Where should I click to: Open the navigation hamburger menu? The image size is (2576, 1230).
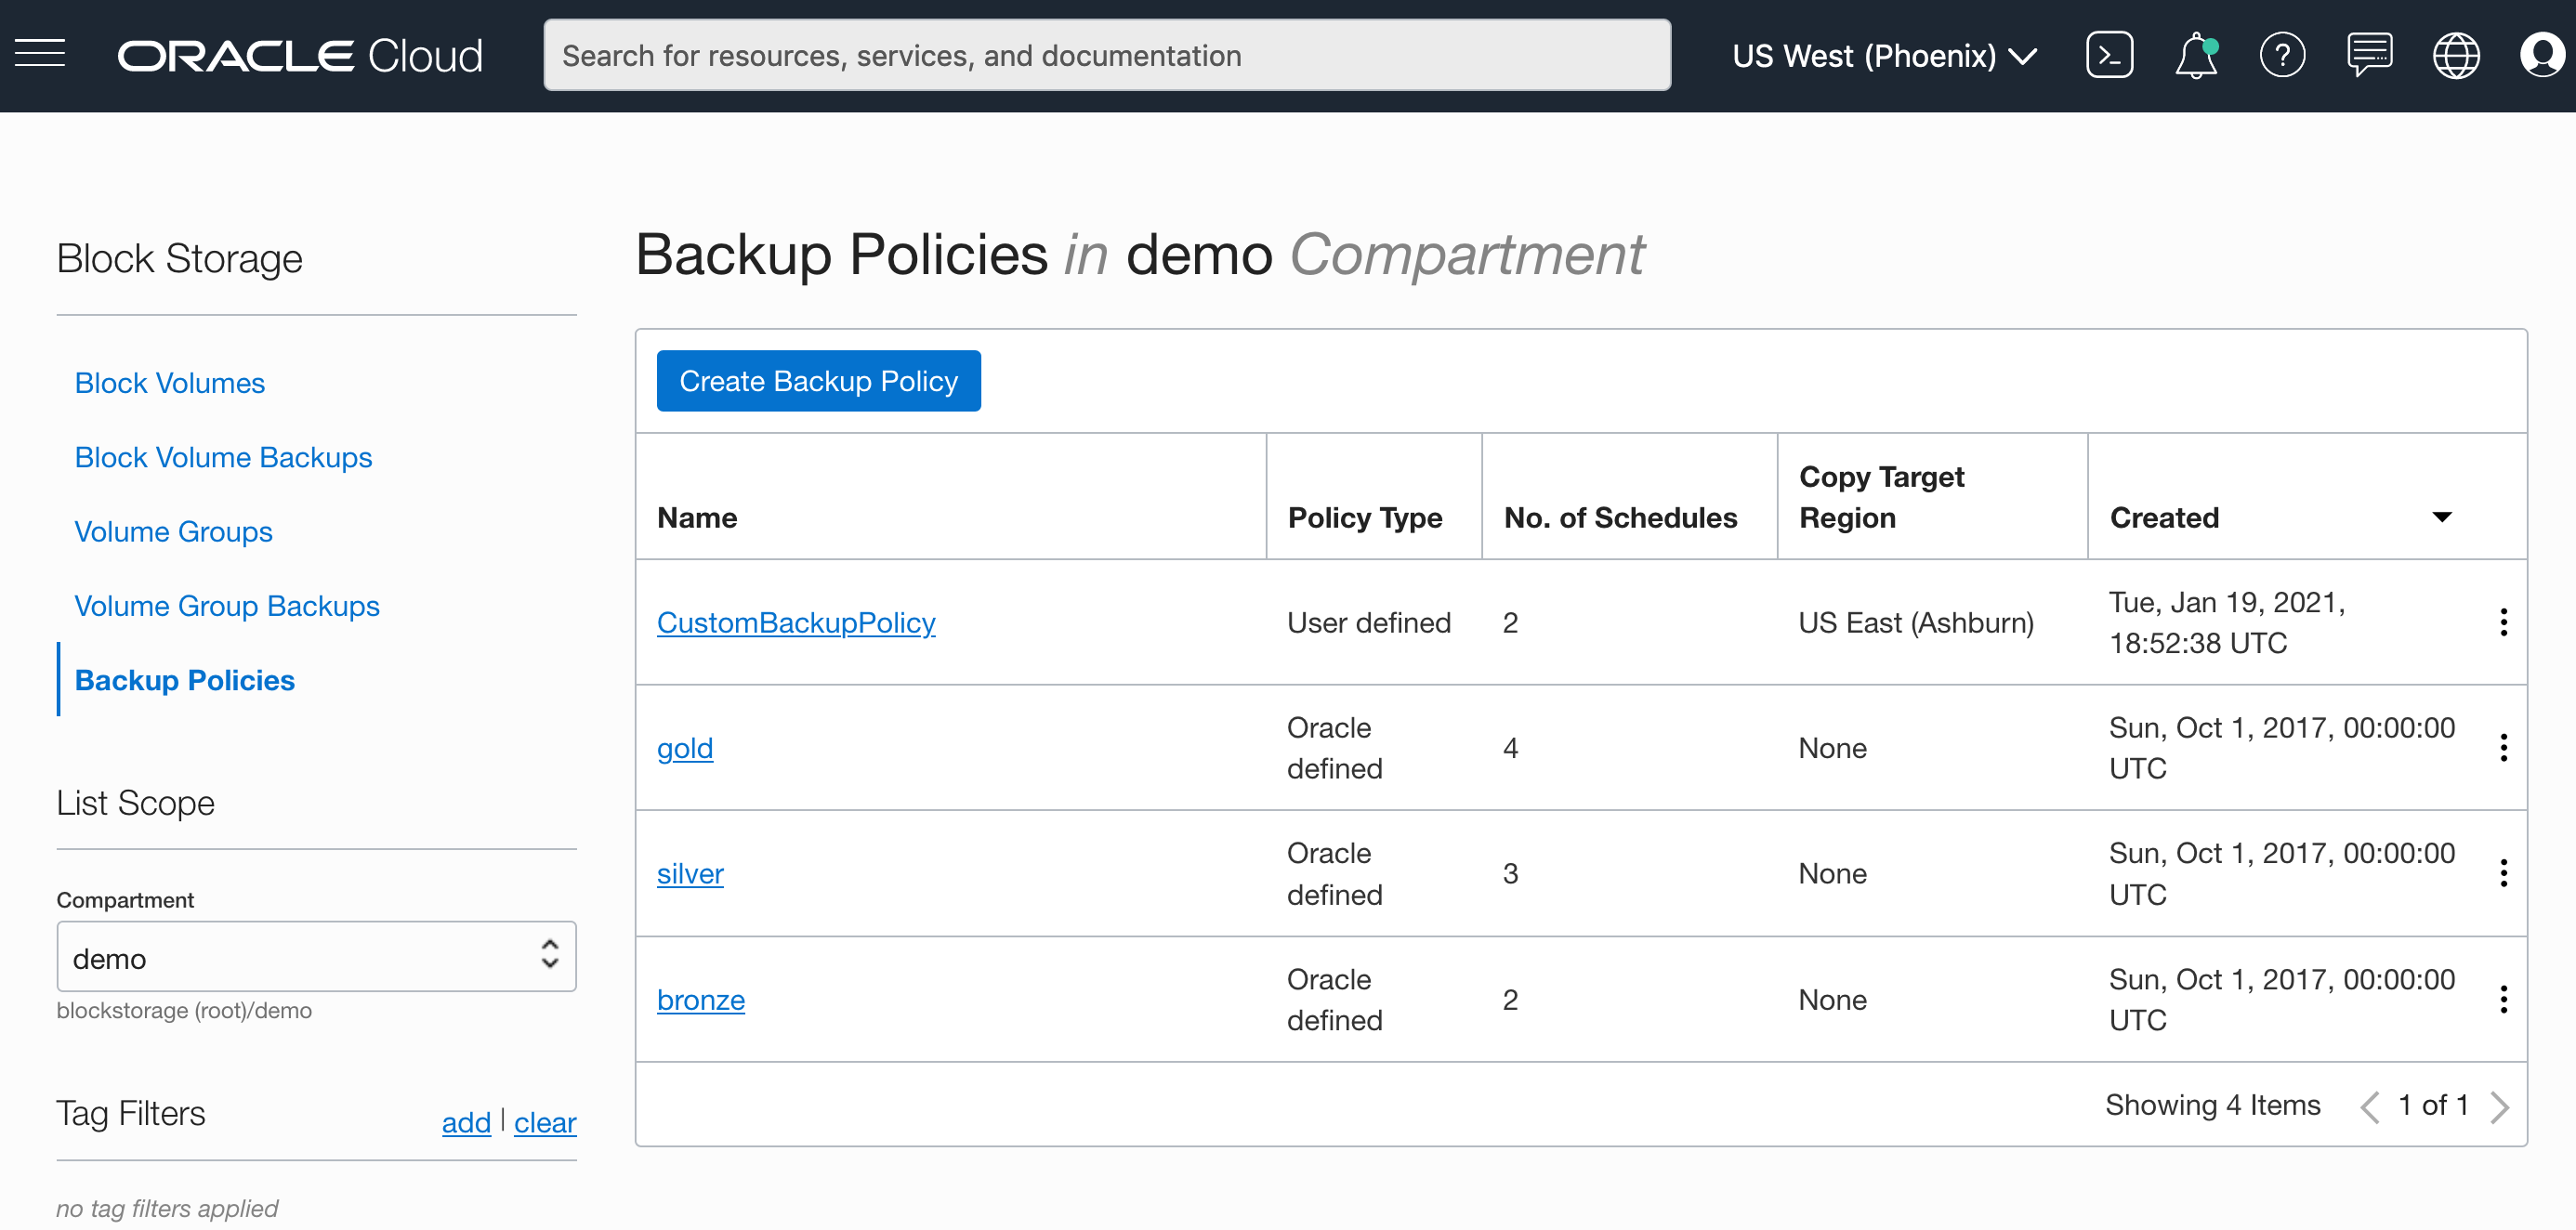click(x=39, y=55)
